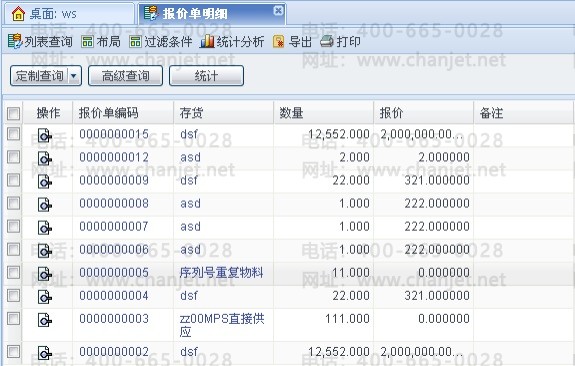Image resolution: width=575 pixels, height=366 pixels.
Task: Open operation icon for row 0000000004
Action: (x=45, y=297)
